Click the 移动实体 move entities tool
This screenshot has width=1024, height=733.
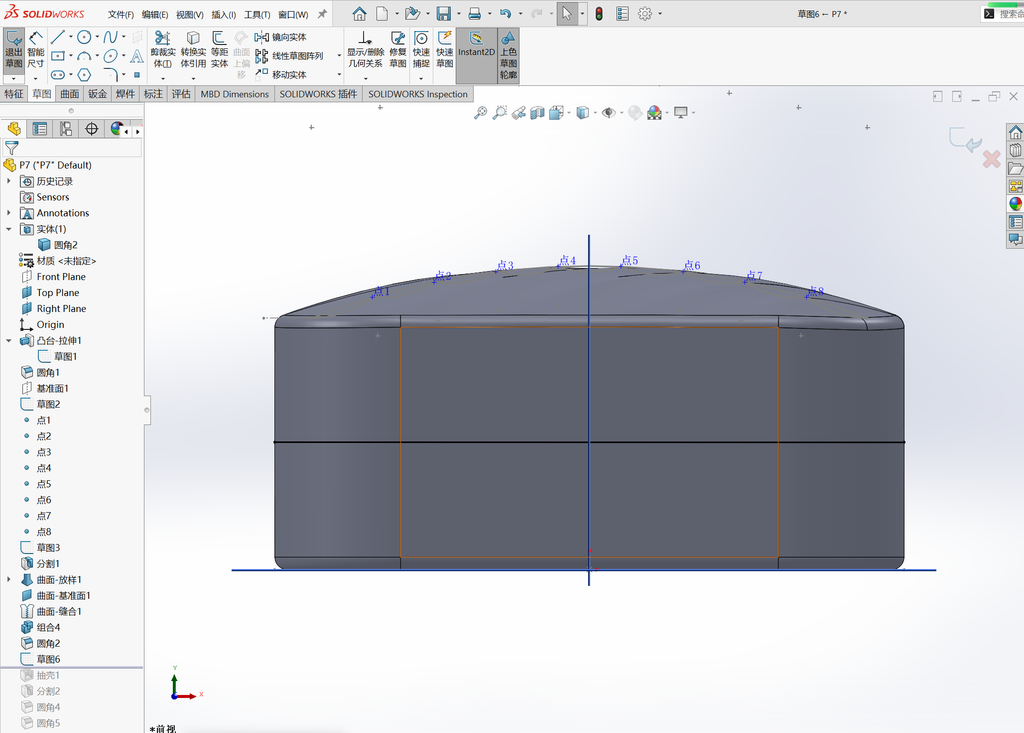click(281, 74)
